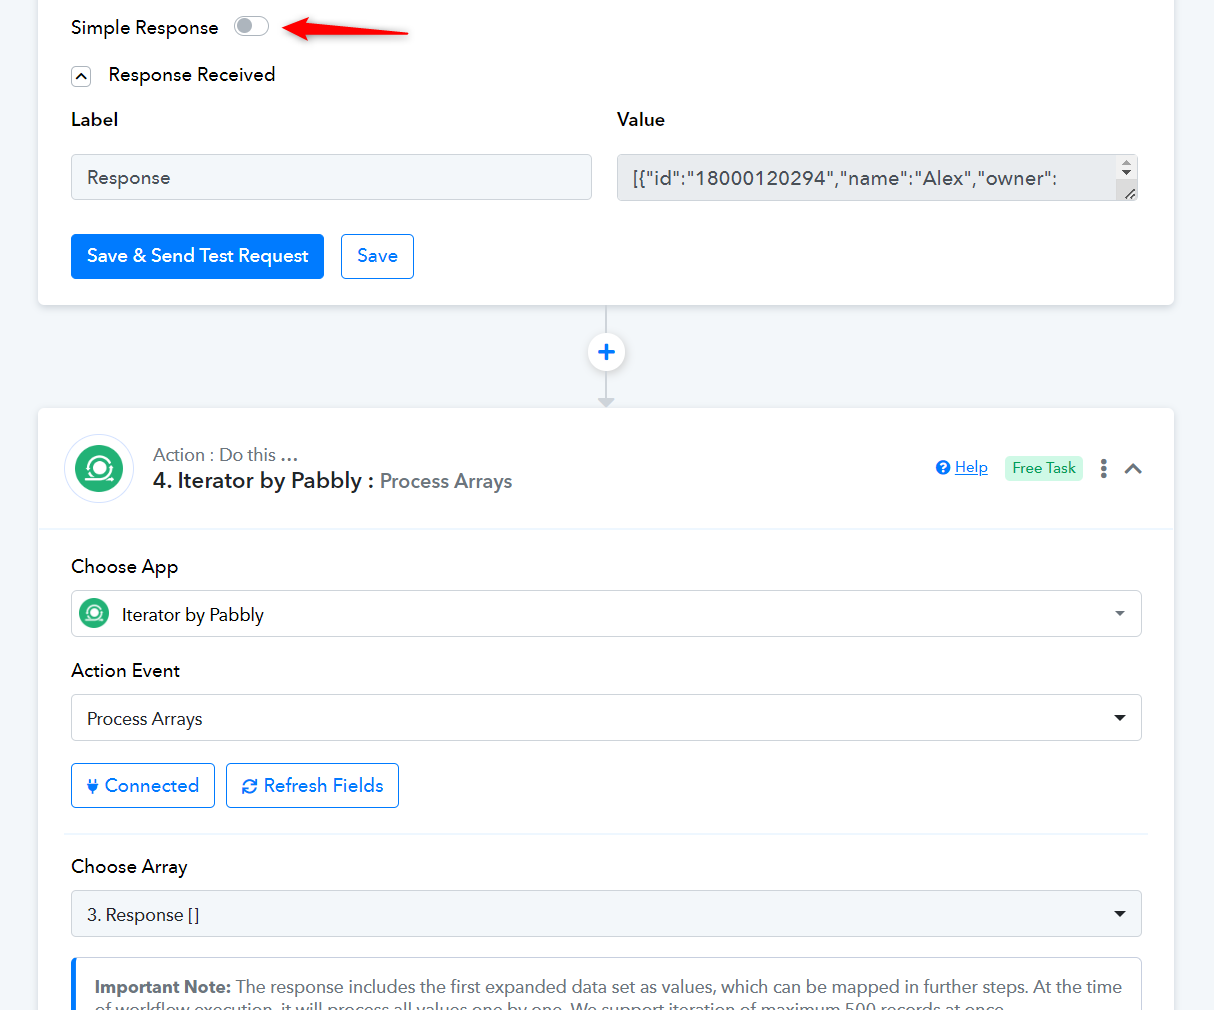Click the 'Action Event' label

[x=125, y=671]
